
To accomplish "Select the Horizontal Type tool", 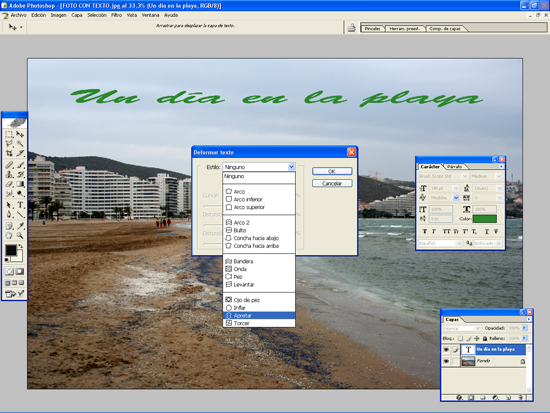I will (20, 205).
